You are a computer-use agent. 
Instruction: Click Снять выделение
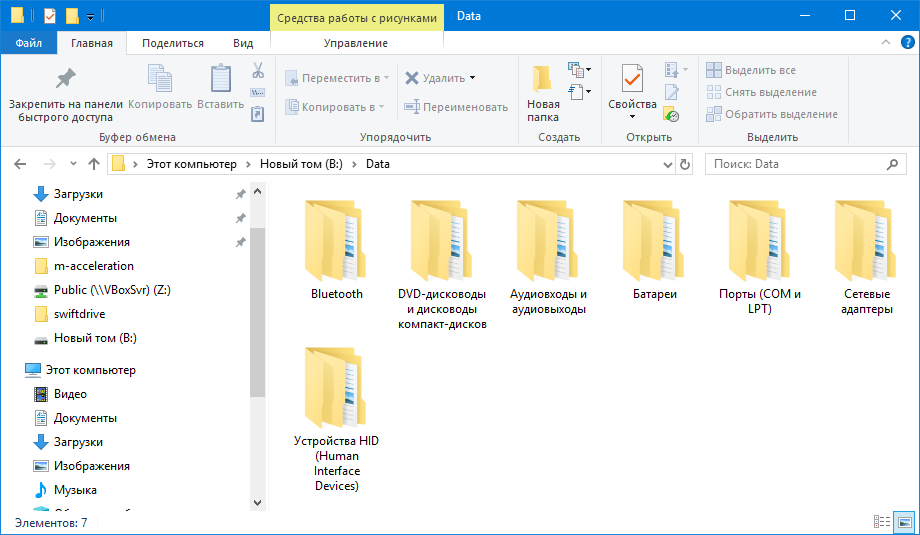(761, 92)
